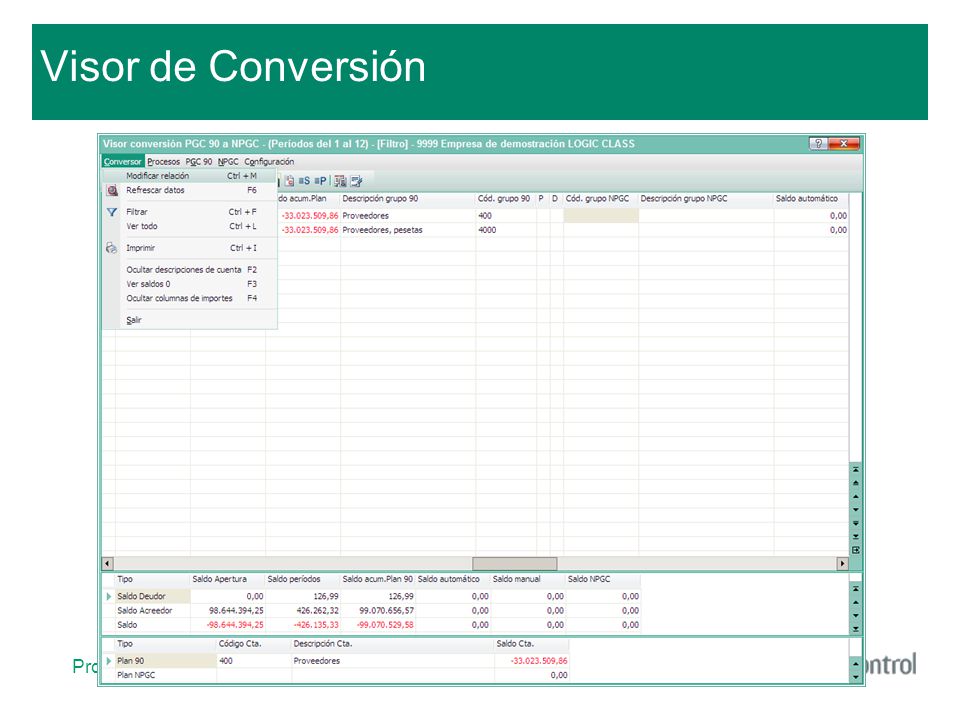
Task: Move up in Plan 90 panel navigator
Action: [x=856, y=664]
